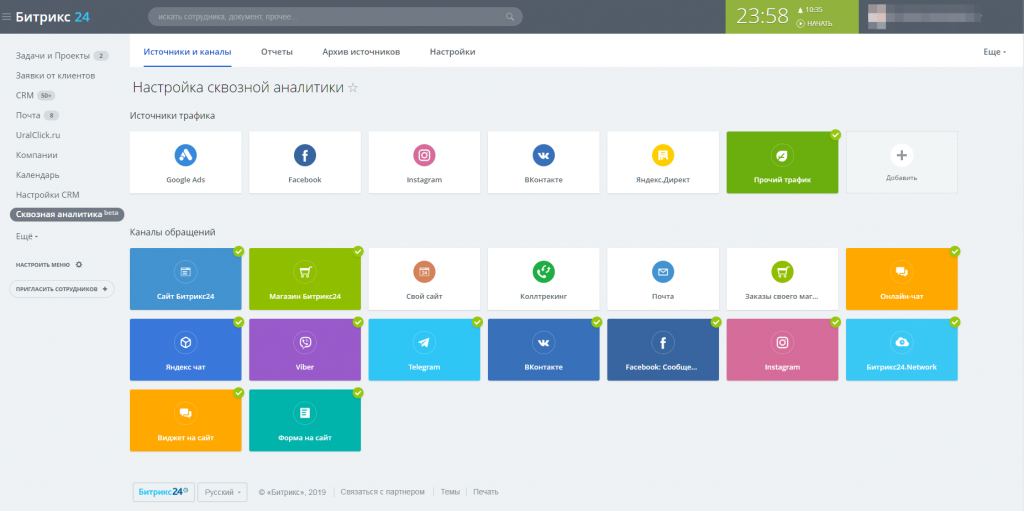The height and width of the screenshot is (511, 1024).
Task: Open the Архив источников tab
Action: pos(361,52)
